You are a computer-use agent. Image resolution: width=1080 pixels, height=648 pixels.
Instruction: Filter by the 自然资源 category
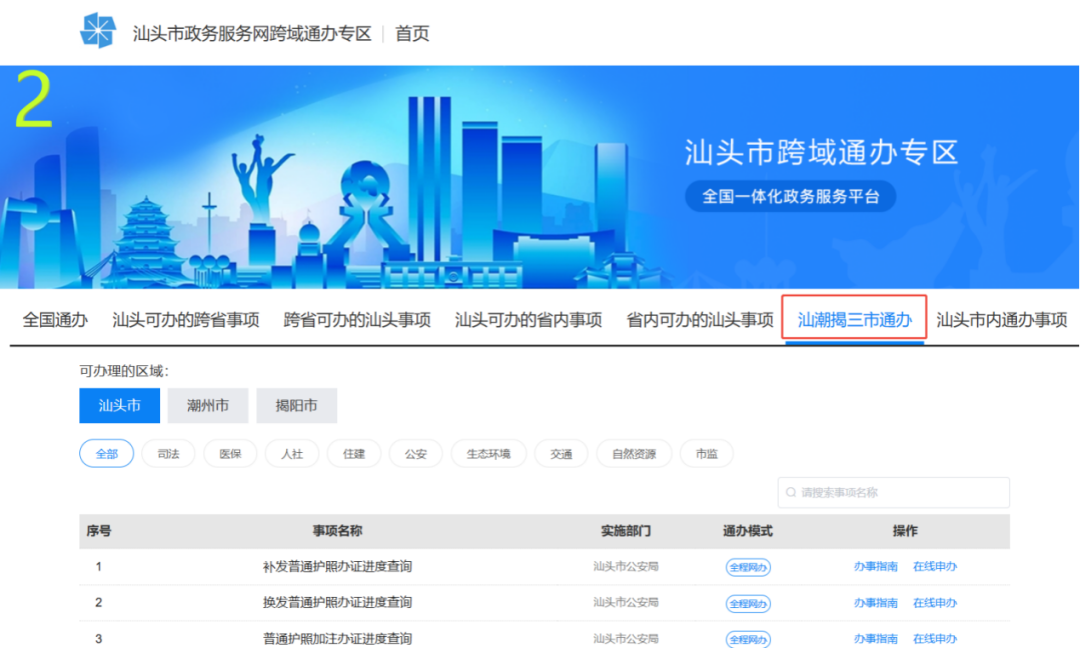(634, 454)
